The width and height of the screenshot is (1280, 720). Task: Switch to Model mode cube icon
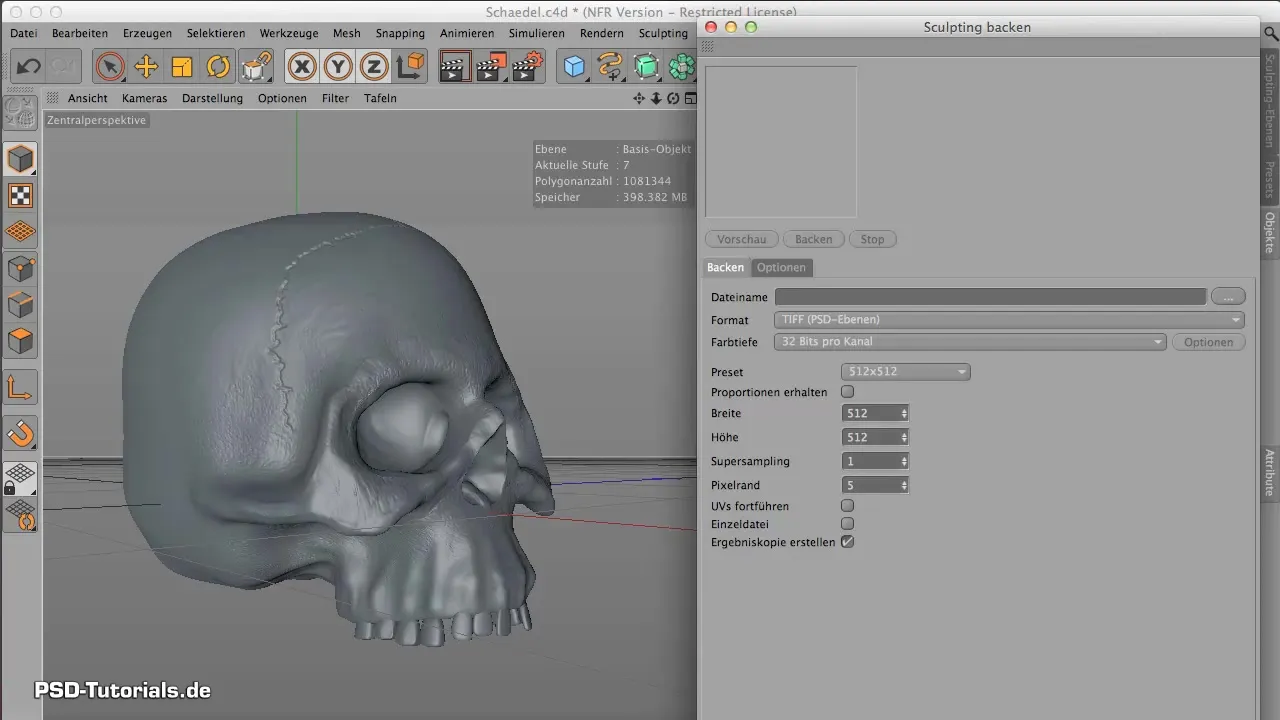(x=20, y=158)
